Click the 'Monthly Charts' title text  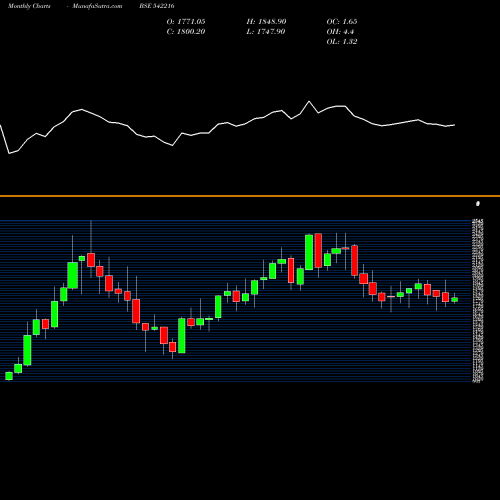[29, 6]
